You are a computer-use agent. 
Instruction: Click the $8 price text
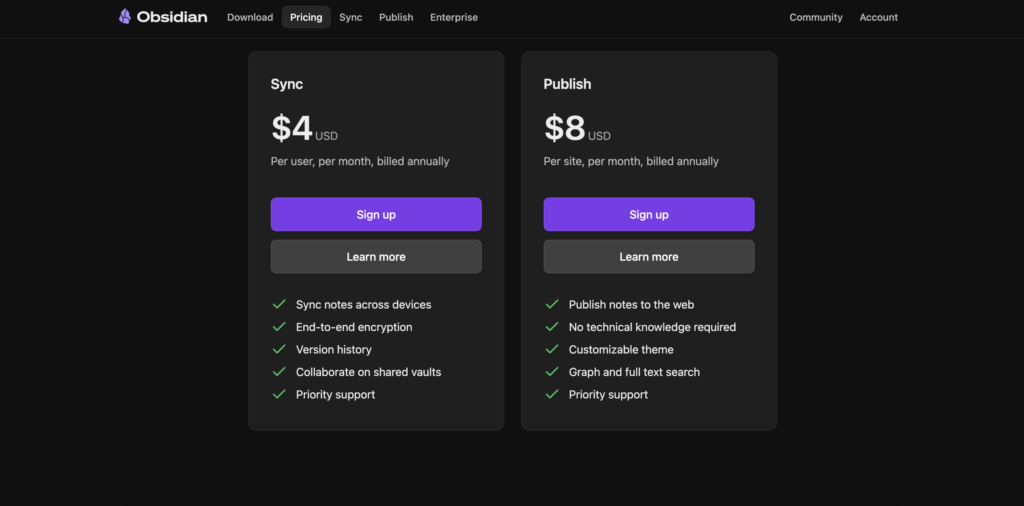tap(565, 128)
